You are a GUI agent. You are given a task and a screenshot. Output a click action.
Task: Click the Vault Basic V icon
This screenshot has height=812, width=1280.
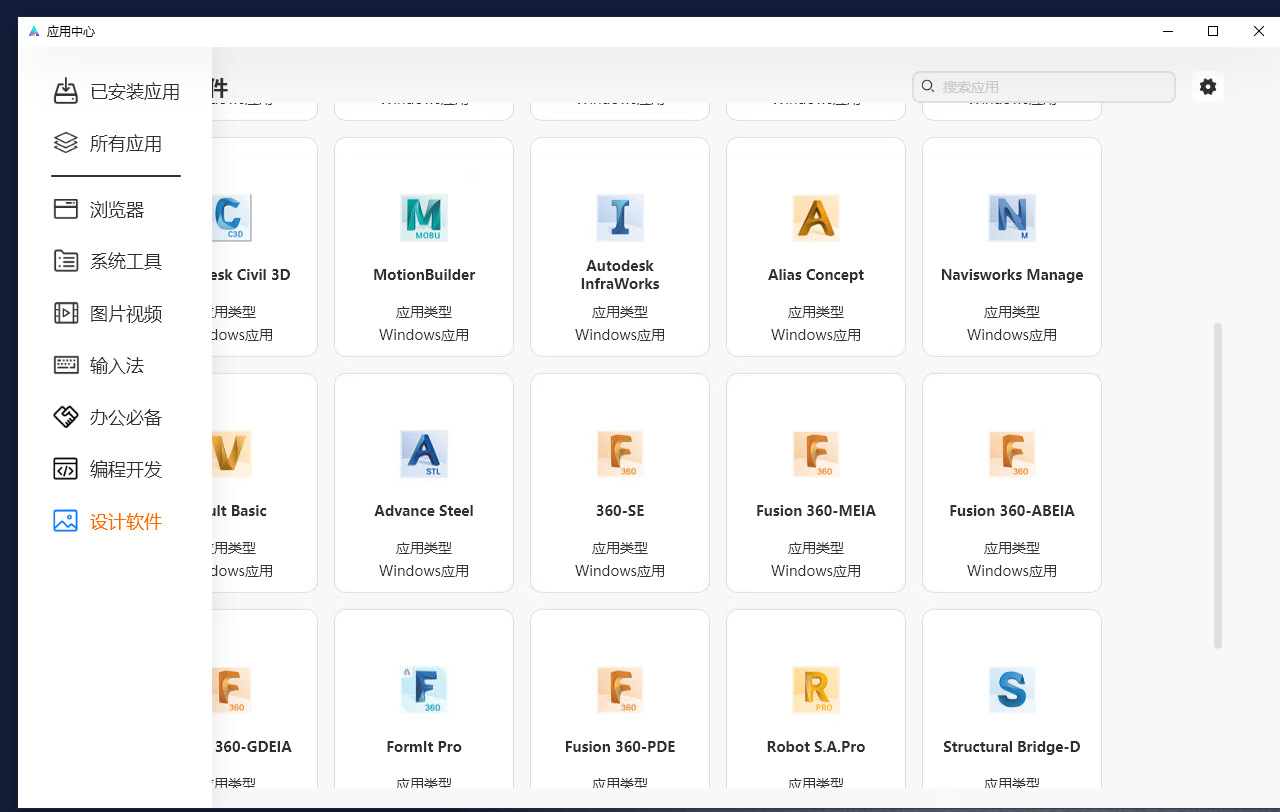232,454
